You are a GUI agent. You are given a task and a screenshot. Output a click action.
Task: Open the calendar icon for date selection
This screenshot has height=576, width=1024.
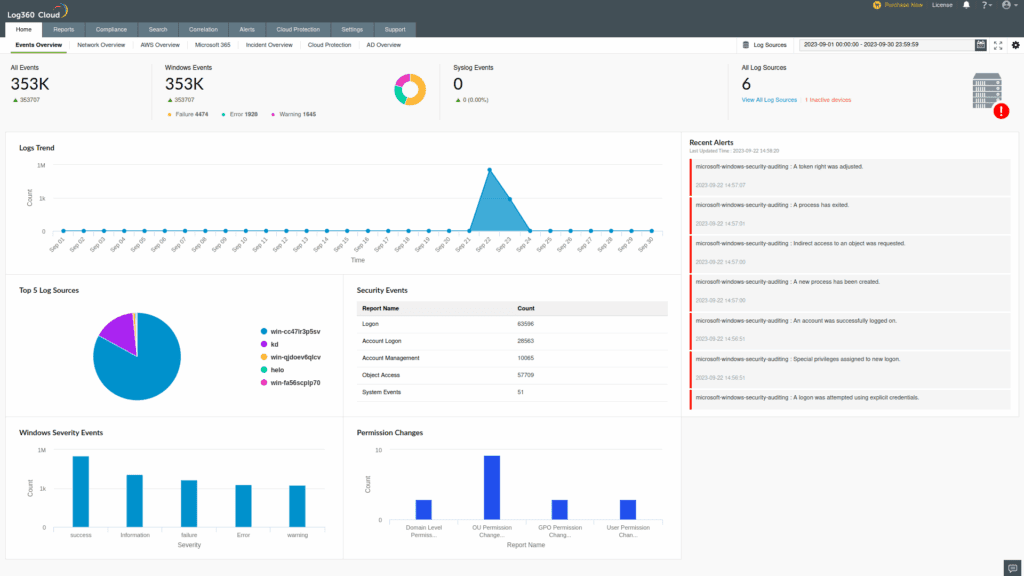coord(981,45)
